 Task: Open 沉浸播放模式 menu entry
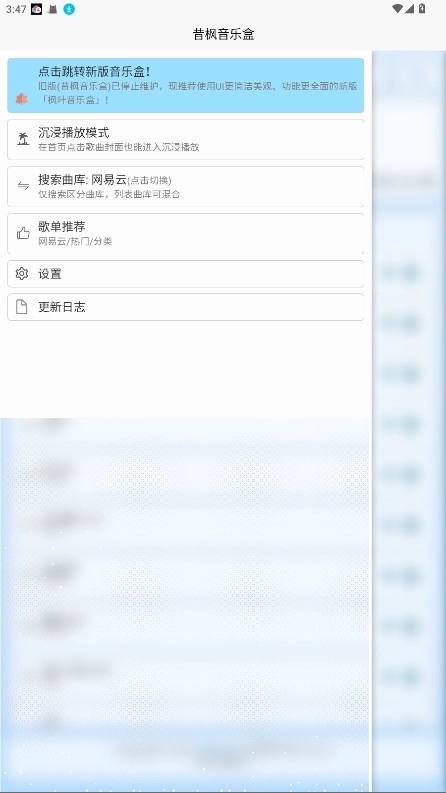[186, 140]
